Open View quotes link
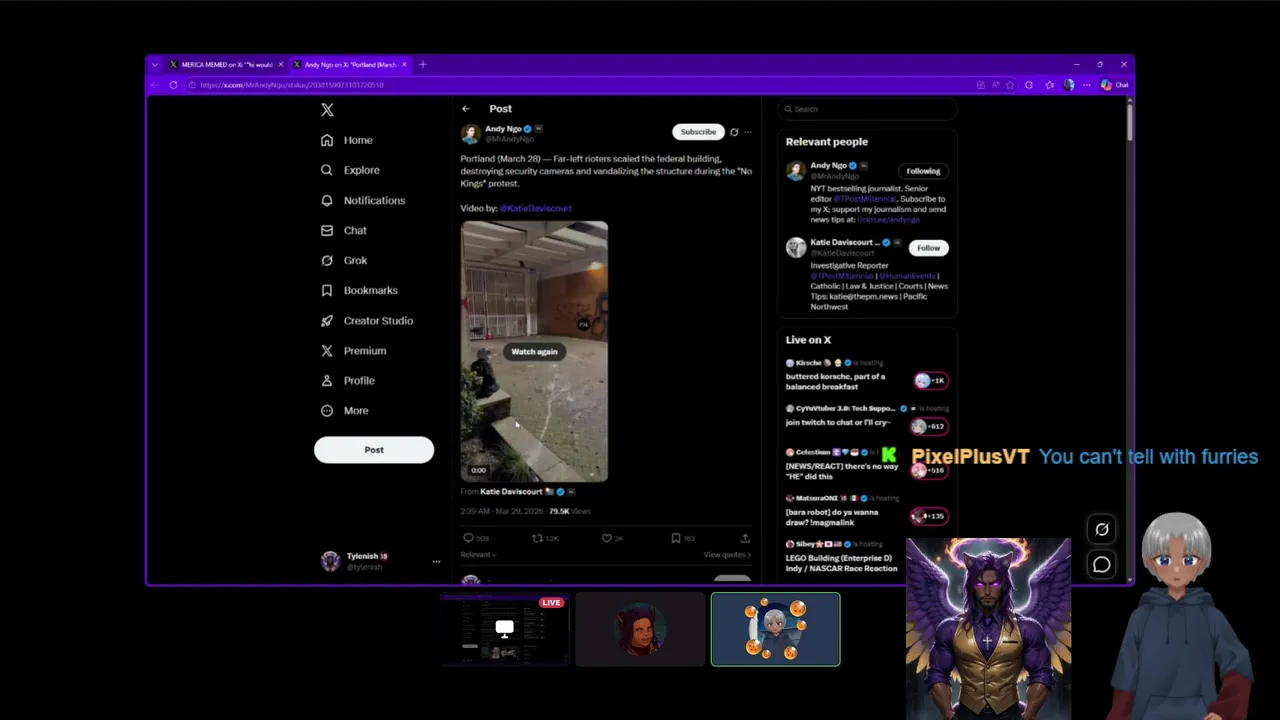The height and width of the screenshot is (720, 1280). [727, 555]
